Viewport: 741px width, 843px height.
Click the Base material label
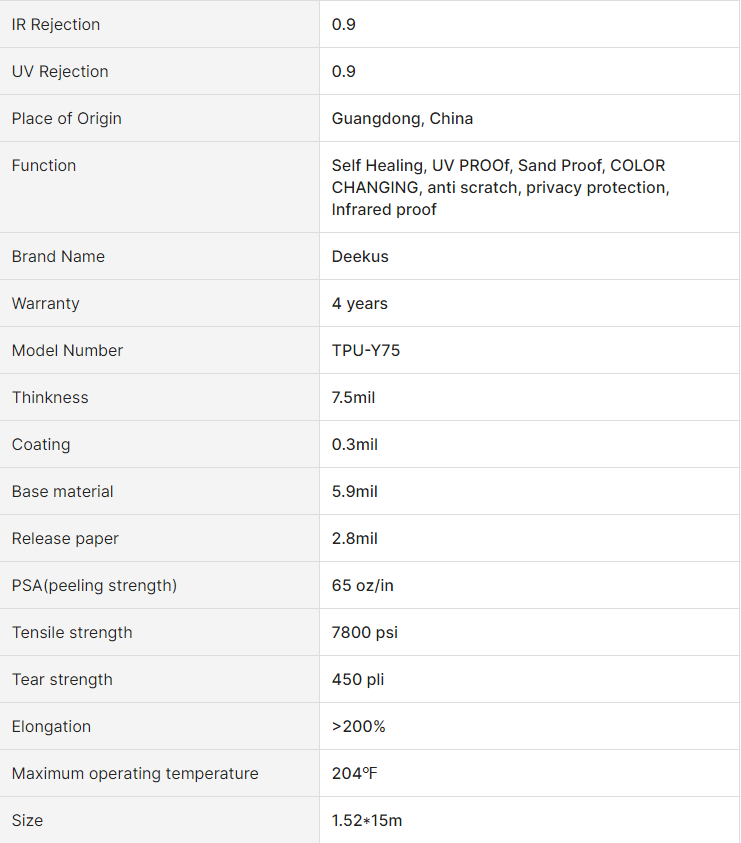click(63, 491)
